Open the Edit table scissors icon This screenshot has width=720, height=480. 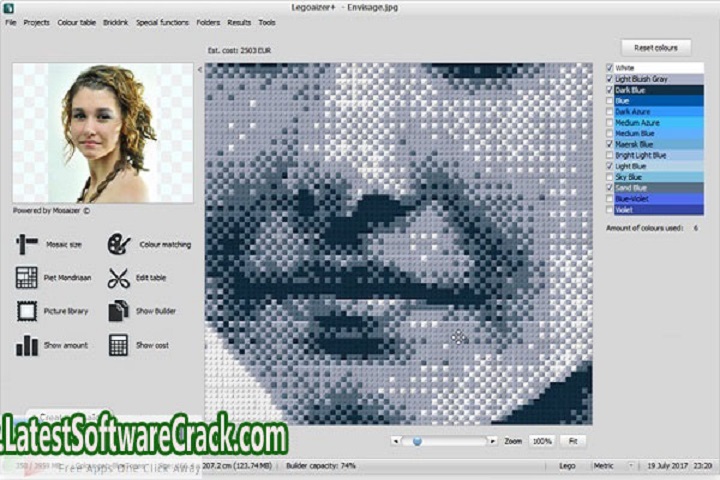pyautogui.click(x=118, y=278)
